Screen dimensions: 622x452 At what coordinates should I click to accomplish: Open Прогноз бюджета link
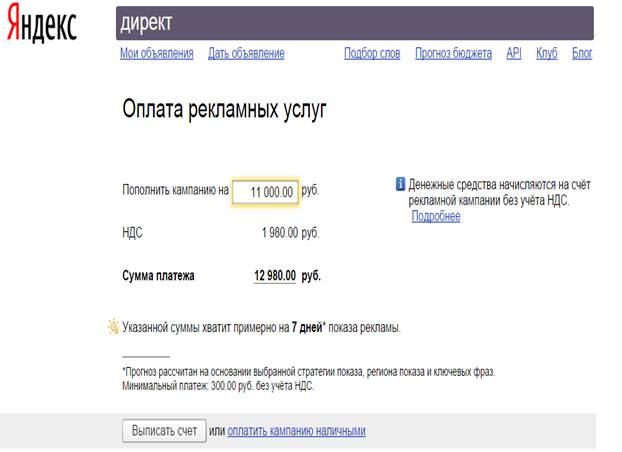[x=453, y=53]
